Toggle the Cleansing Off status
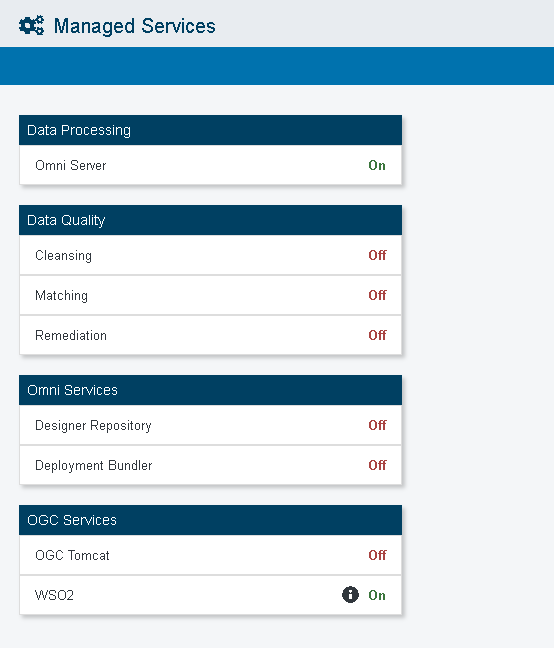Screen dimensions: 554x648 pos(377,255)
